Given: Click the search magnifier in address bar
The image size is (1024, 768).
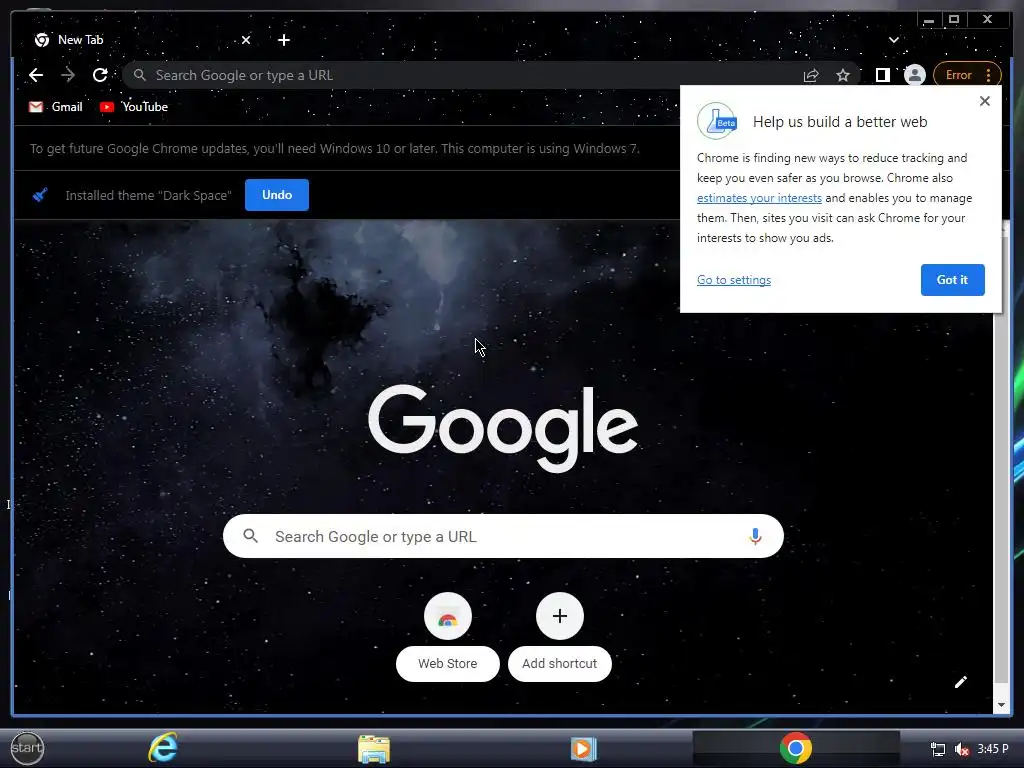Looking at the screenshot, I should tap(140, 75).
